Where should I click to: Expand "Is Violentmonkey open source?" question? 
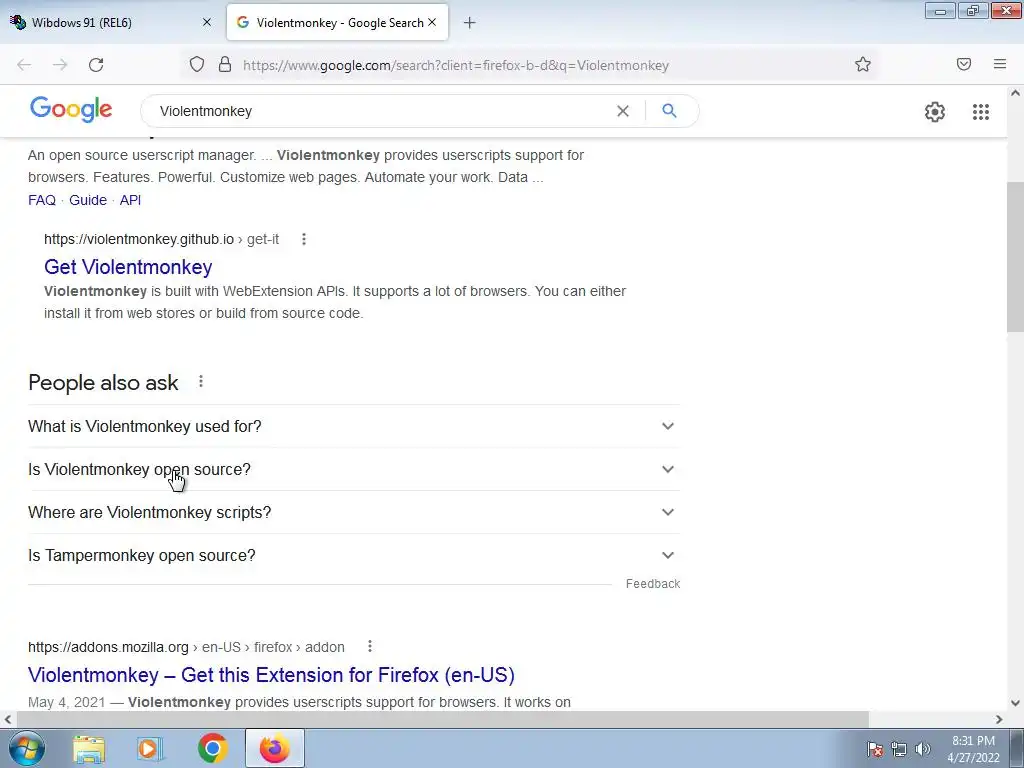click(x=354, y=470)
